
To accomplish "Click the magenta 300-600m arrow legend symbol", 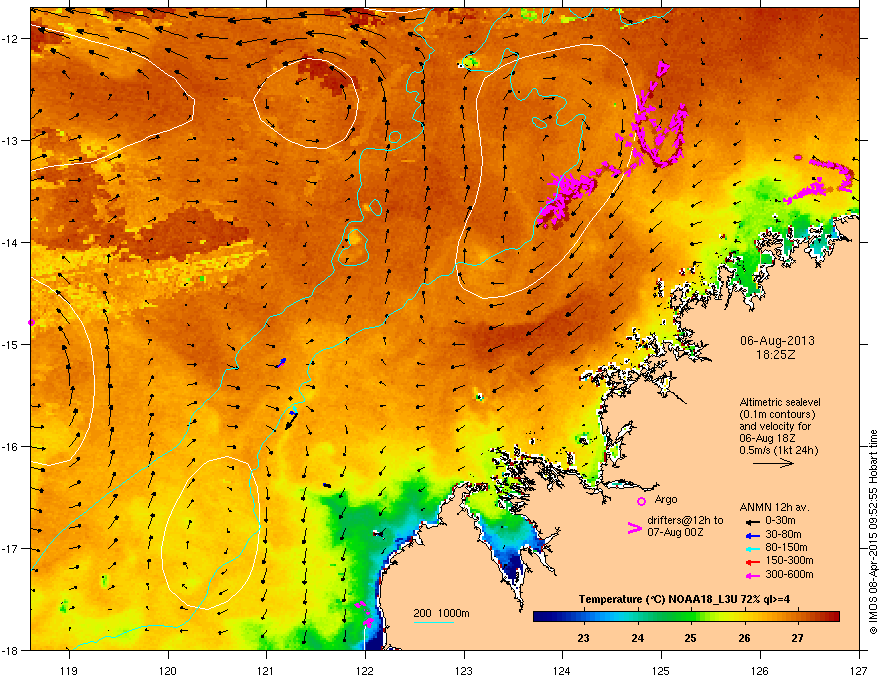I will point(752,575).
